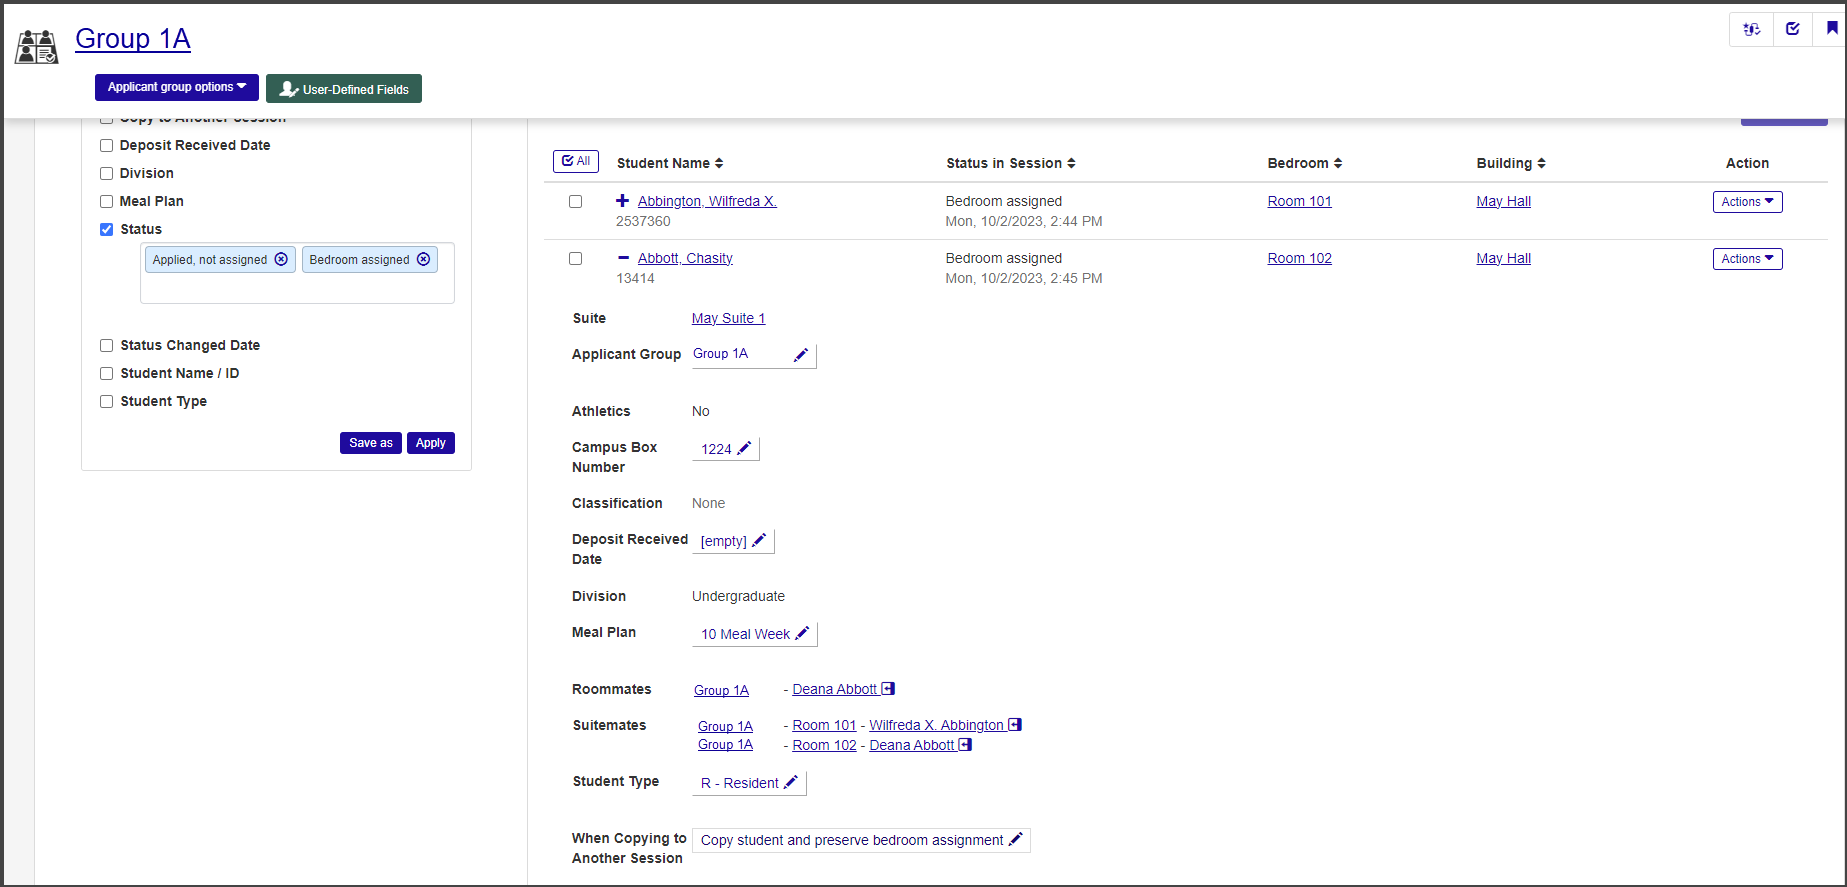Click the Apply filter button

pyautogui.click(x=430, y=443)
